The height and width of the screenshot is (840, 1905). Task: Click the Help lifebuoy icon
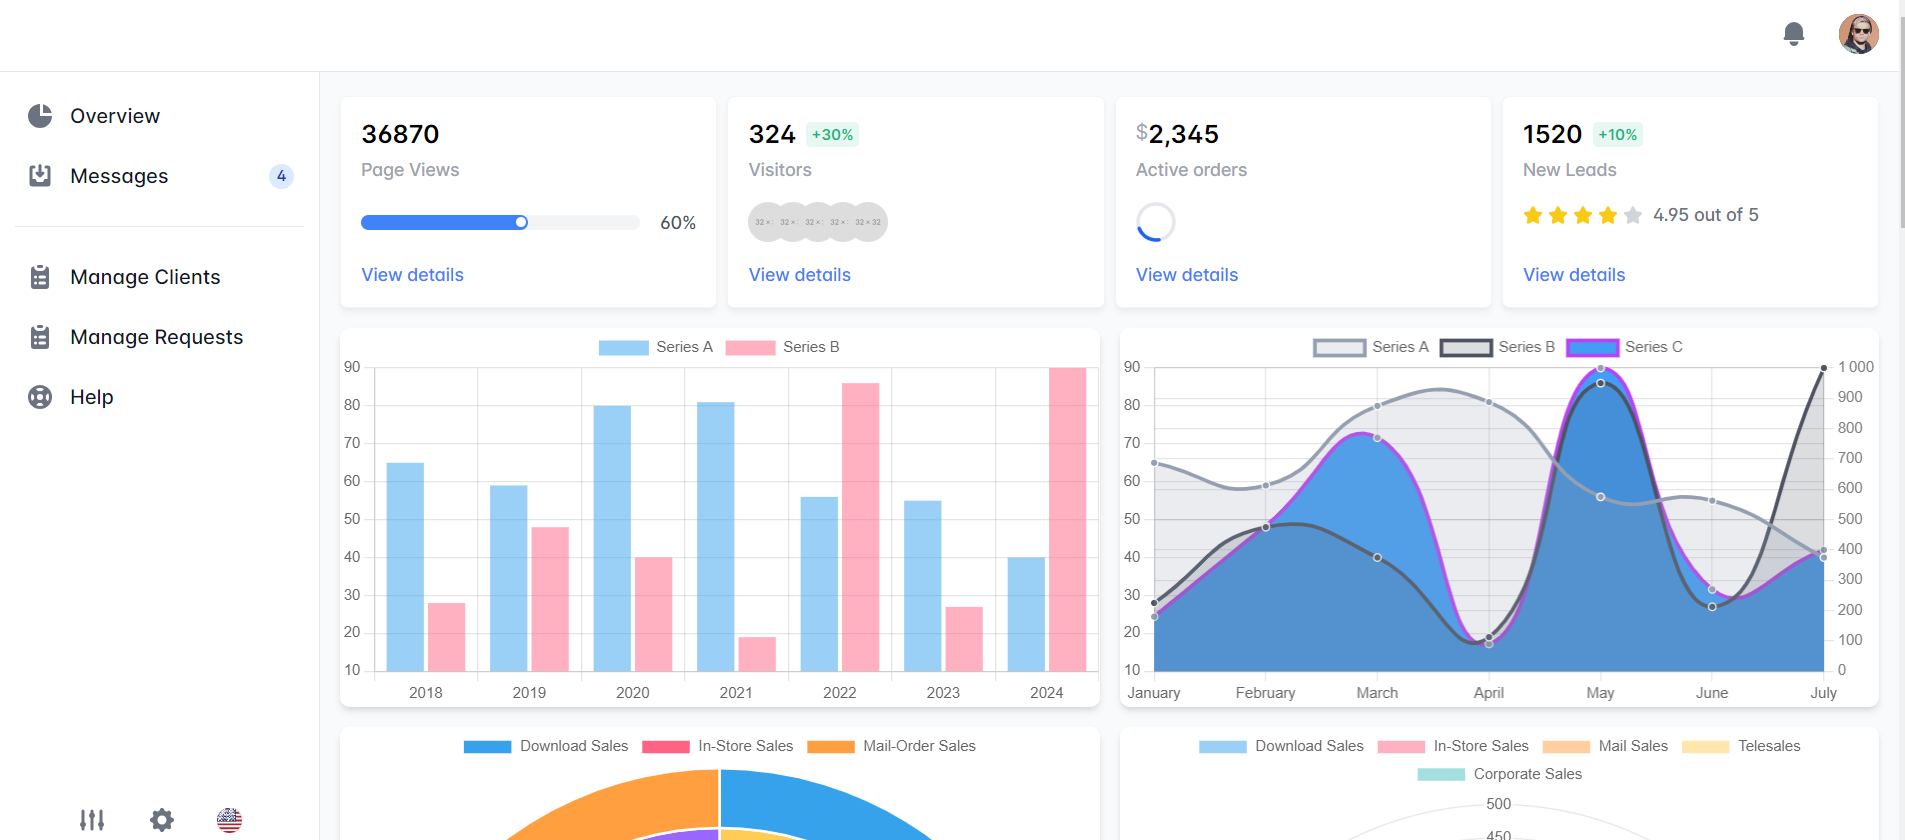click(40, 397)
